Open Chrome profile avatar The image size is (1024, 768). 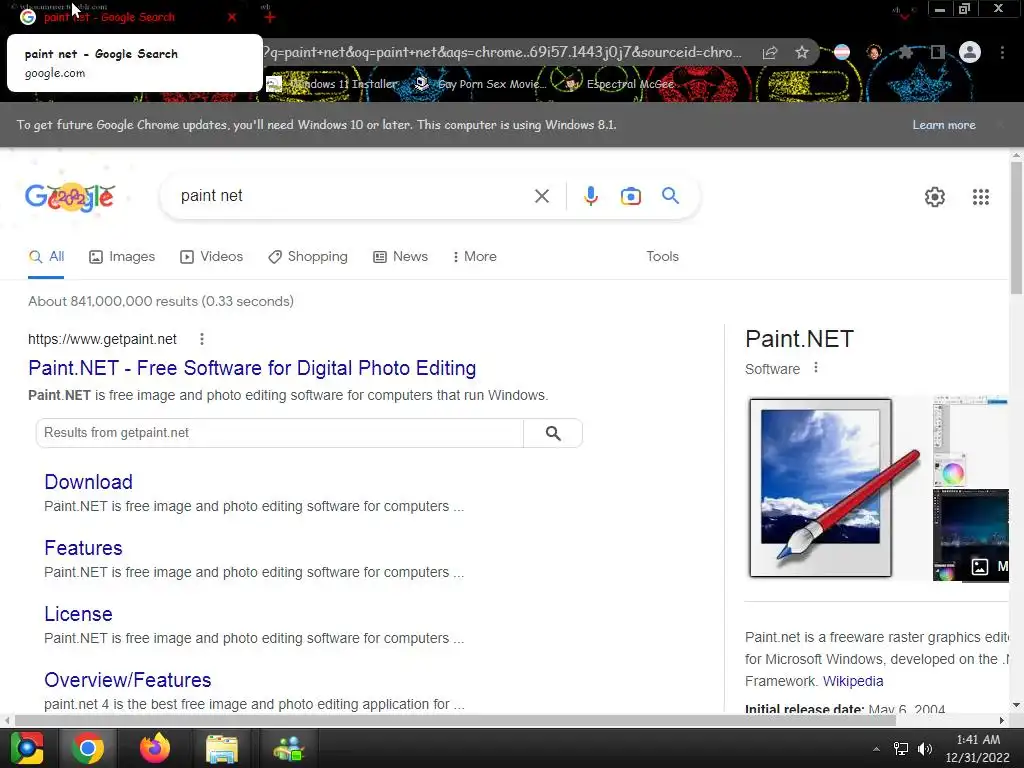tap(970, 52)
